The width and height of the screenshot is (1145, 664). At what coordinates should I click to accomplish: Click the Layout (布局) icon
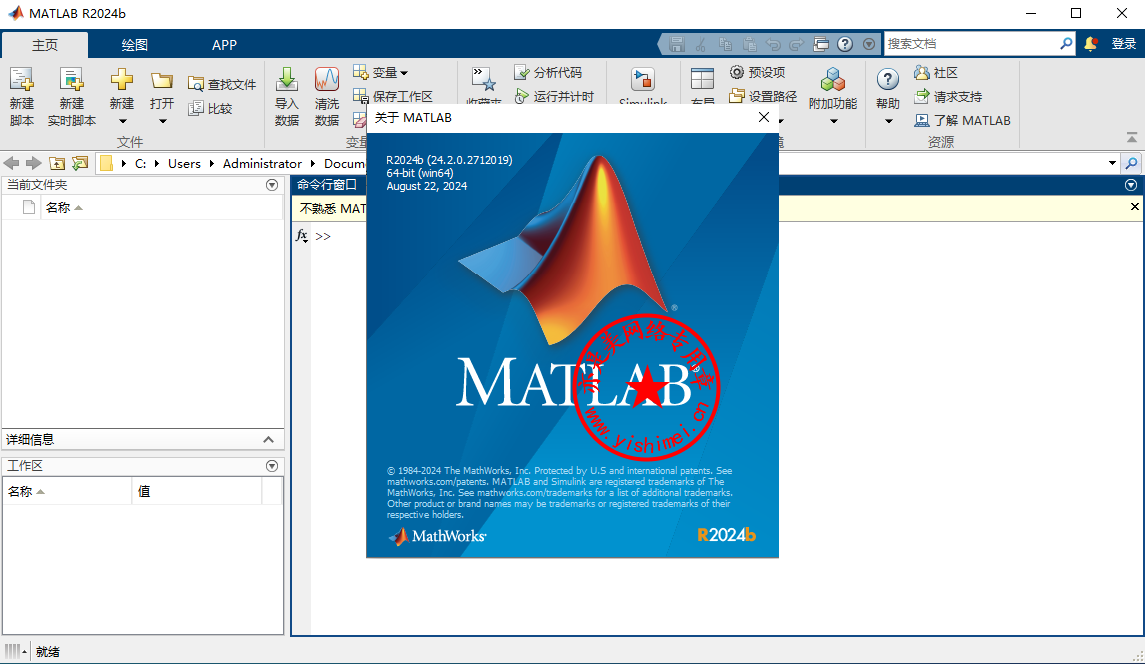[x=702, y=79]
